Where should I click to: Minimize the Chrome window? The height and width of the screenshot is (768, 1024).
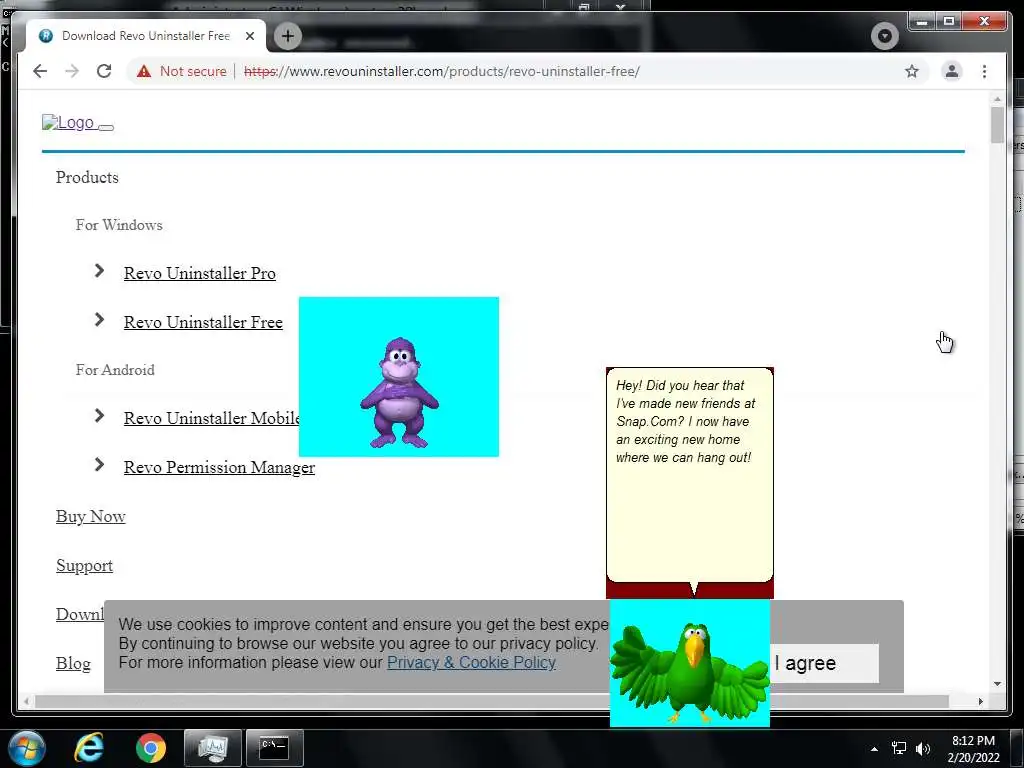(922, 22)
